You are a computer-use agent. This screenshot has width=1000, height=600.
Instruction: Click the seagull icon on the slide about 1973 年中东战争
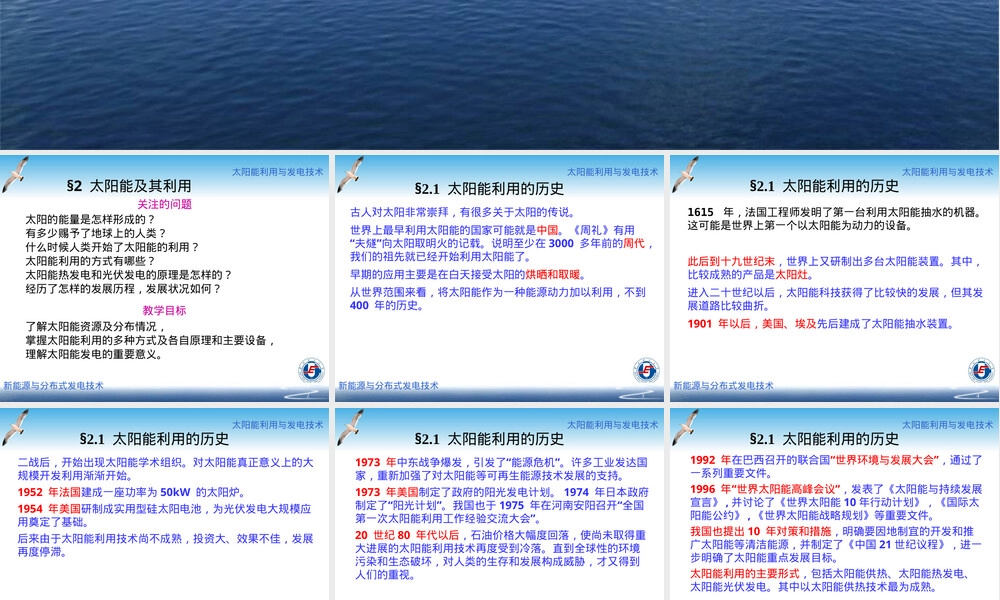[x=350, y=427]
